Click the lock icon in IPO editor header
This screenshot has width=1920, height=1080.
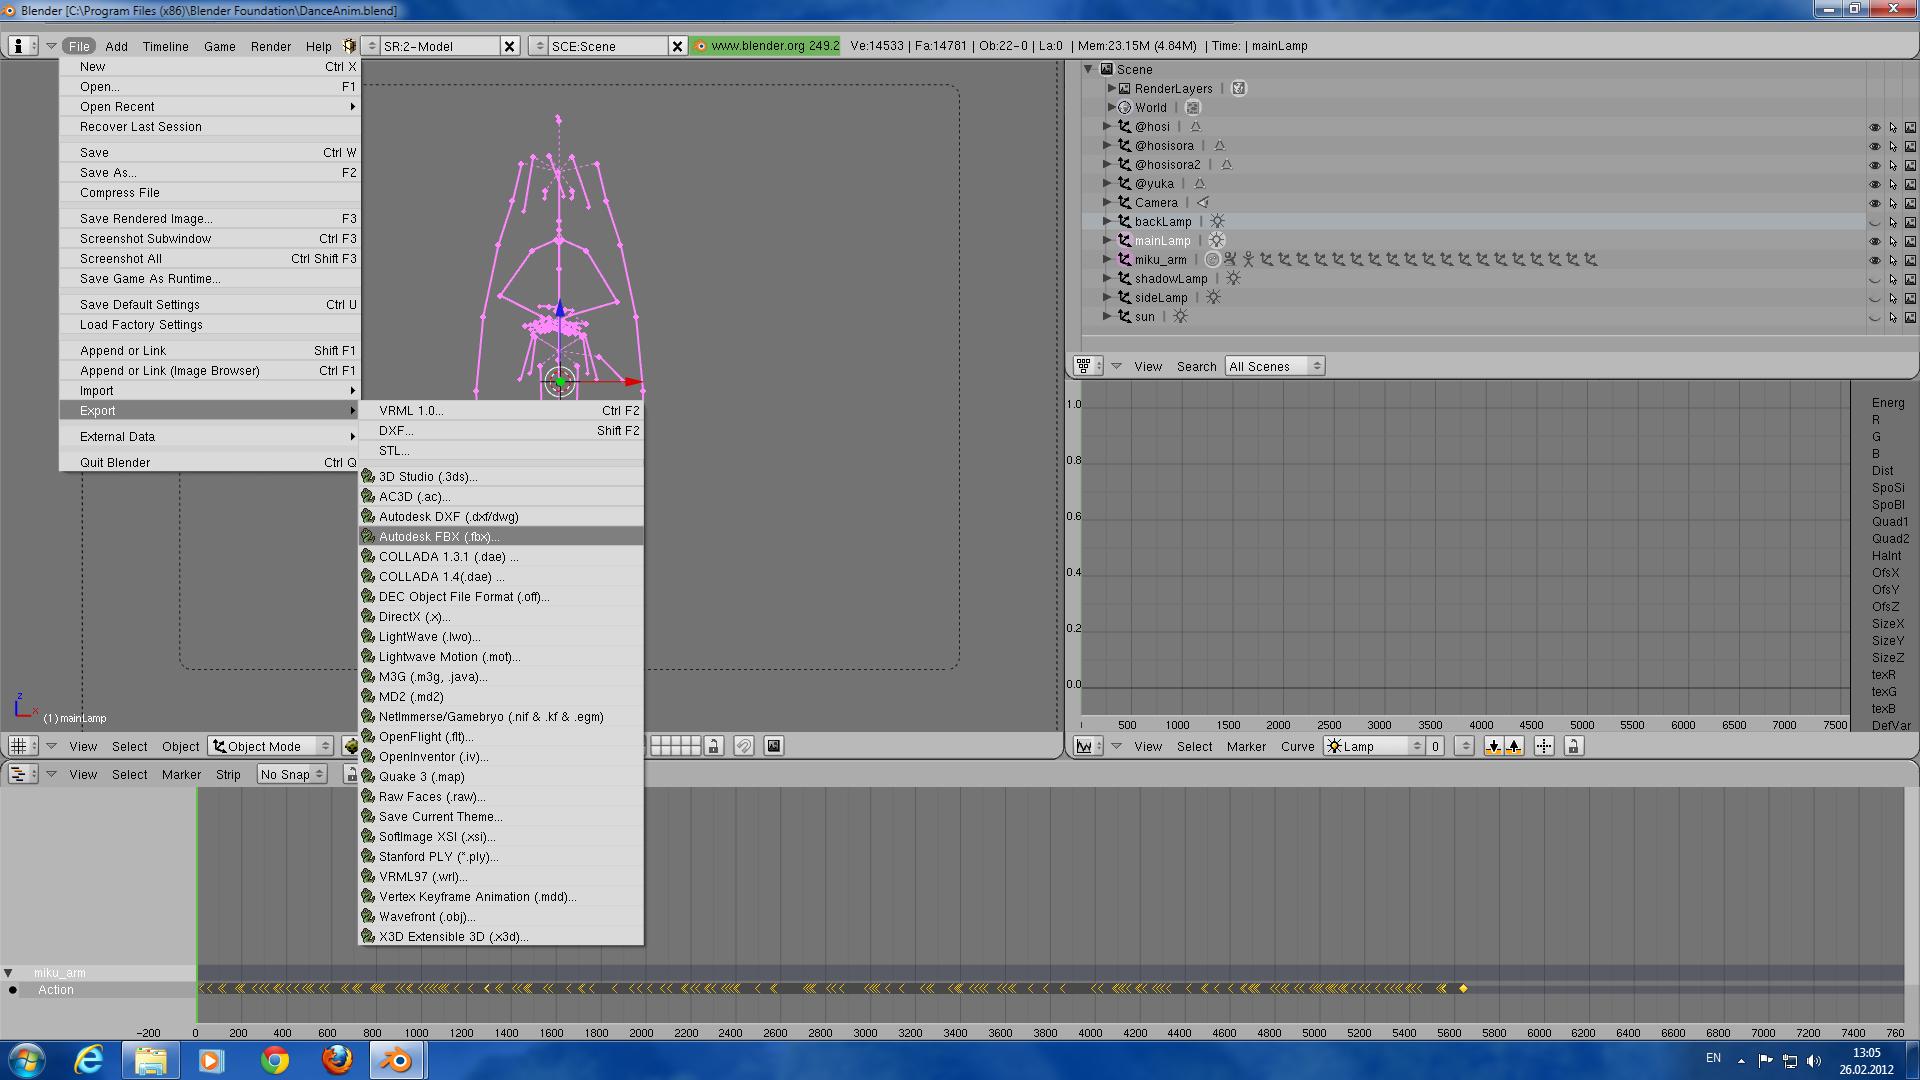[x=1573, y=746]
